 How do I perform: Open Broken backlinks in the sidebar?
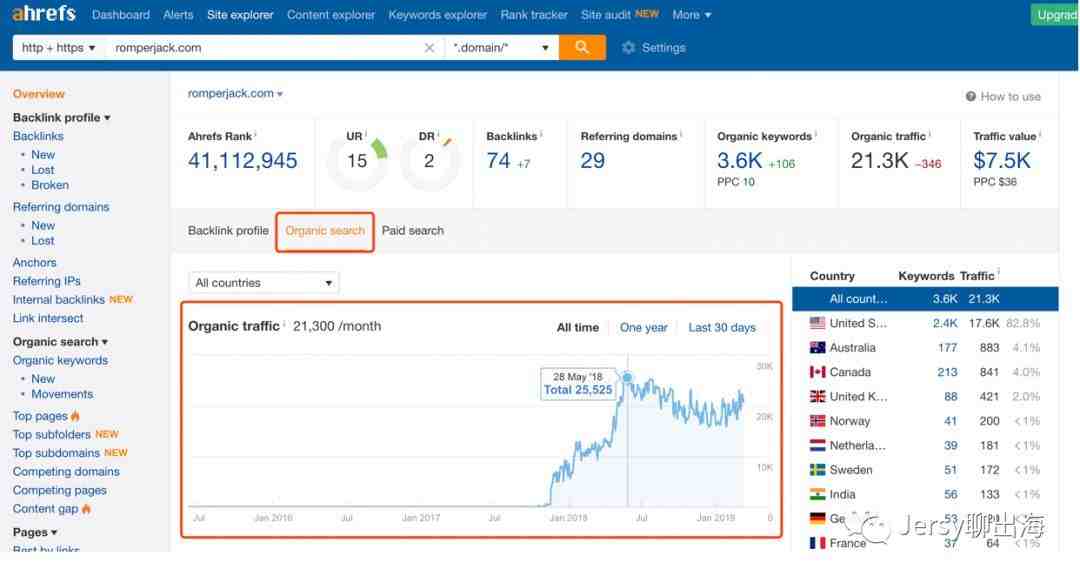tap(50, 185)
